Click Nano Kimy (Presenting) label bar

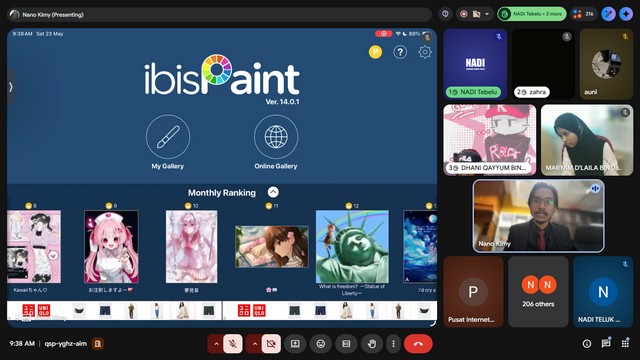(219, 14)
